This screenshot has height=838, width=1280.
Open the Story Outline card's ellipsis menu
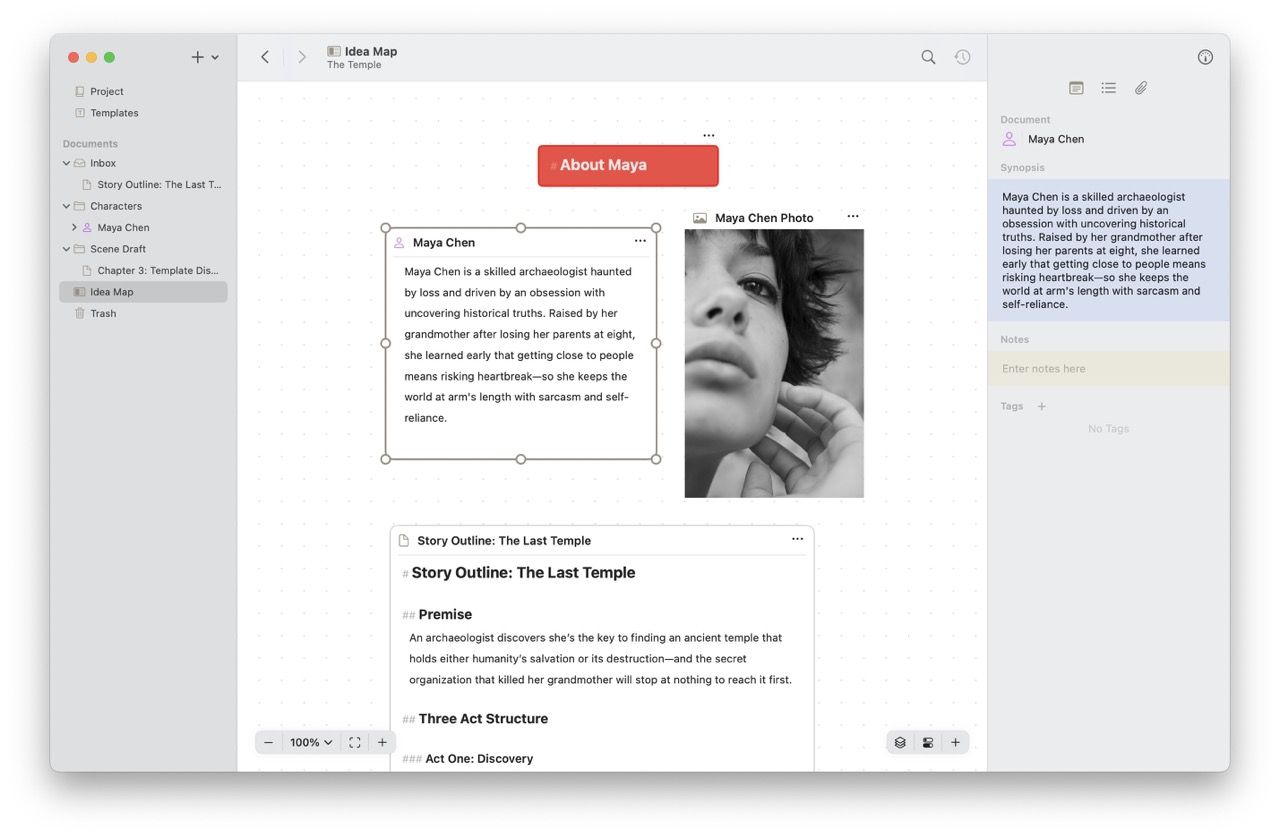[x=797, y=538]
